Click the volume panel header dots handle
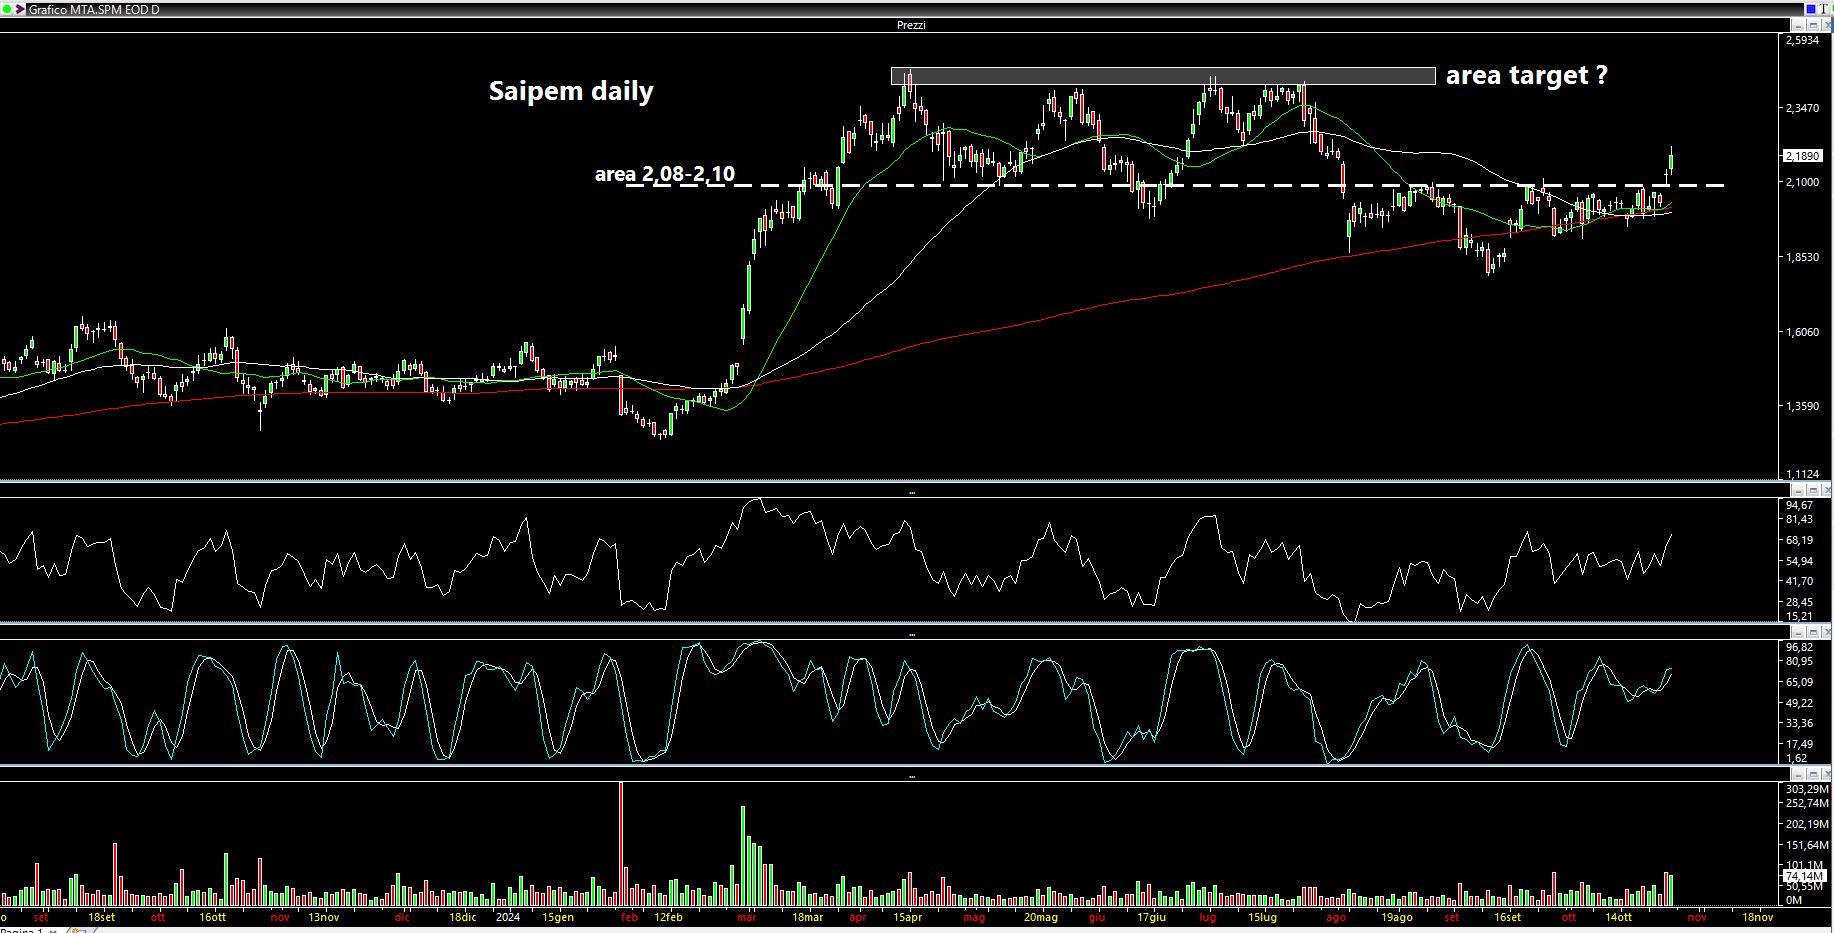Viewport: 1834px width, 933px height. tap(911, 776)
